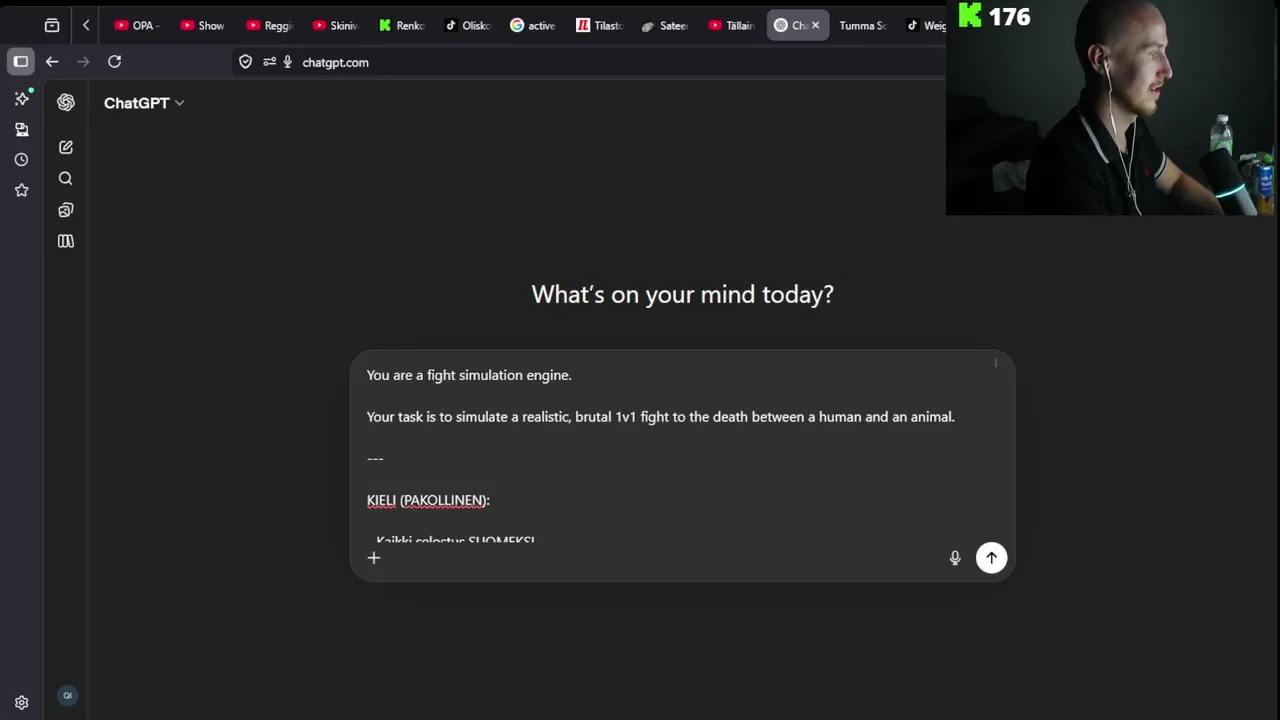Switch to the Show YouTube tab

(203, 25)
